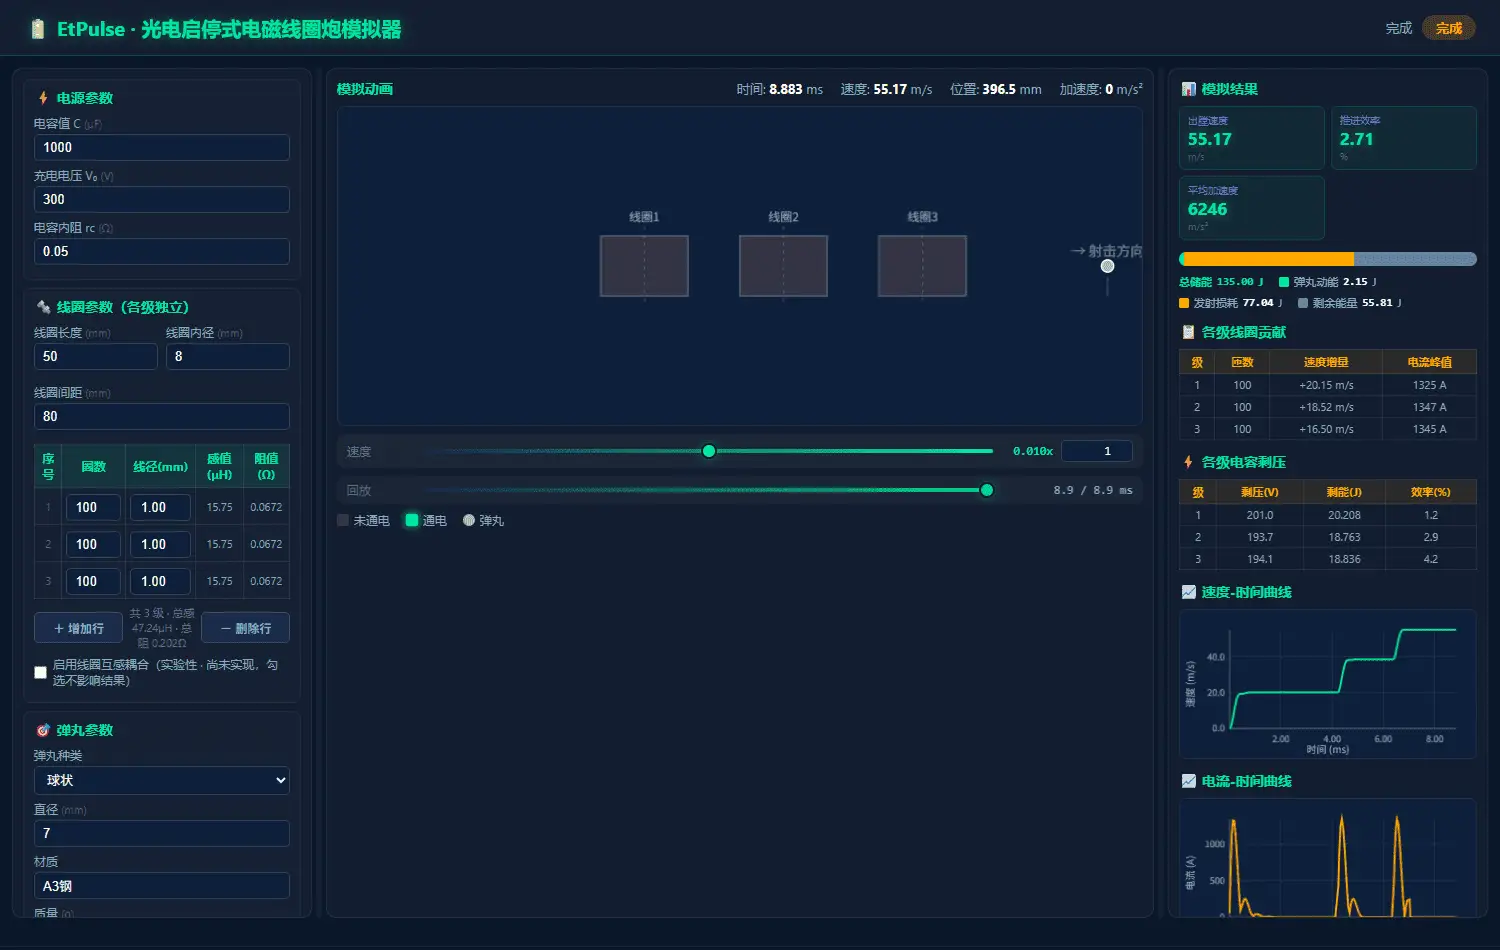Enable the 启用线圈互感耦合 checkbox
This screenshot has height=950, width=1500.
pos(40,672)
